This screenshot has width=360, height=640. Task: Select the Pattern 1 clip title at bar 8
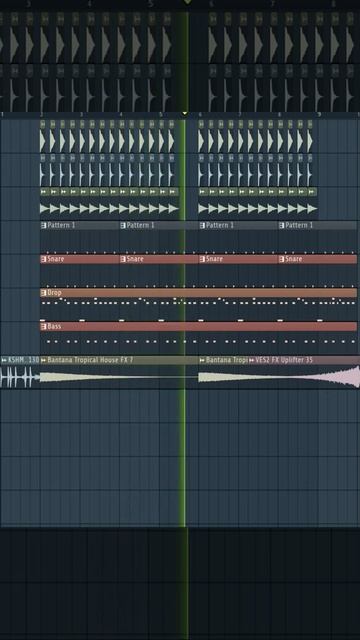299,225
